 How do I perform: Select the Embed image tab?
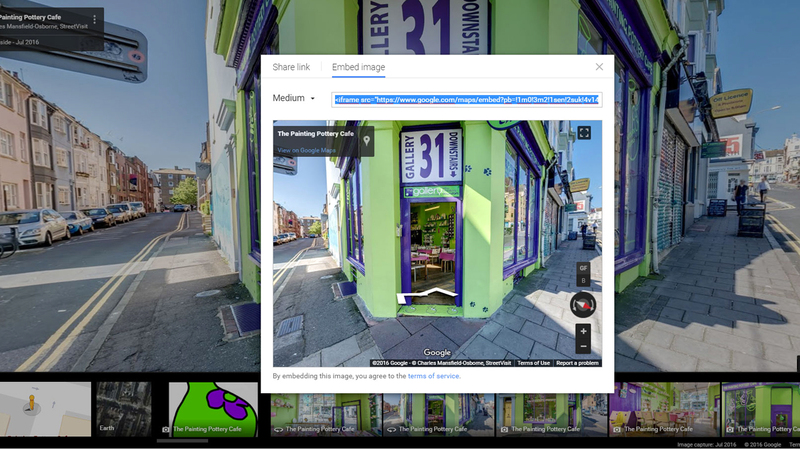358,67
